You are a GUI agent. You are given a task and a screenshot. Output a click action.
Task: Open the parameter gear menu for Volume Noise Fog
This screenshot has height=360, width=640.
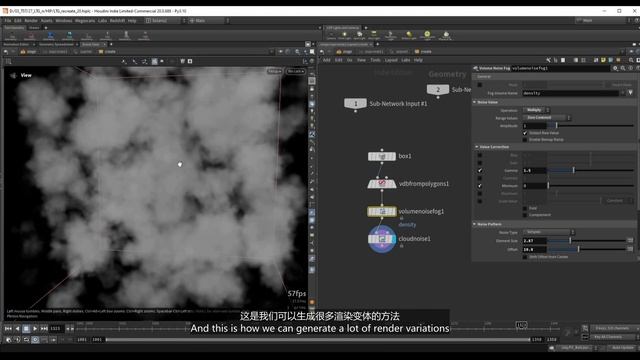coord(615,68)
